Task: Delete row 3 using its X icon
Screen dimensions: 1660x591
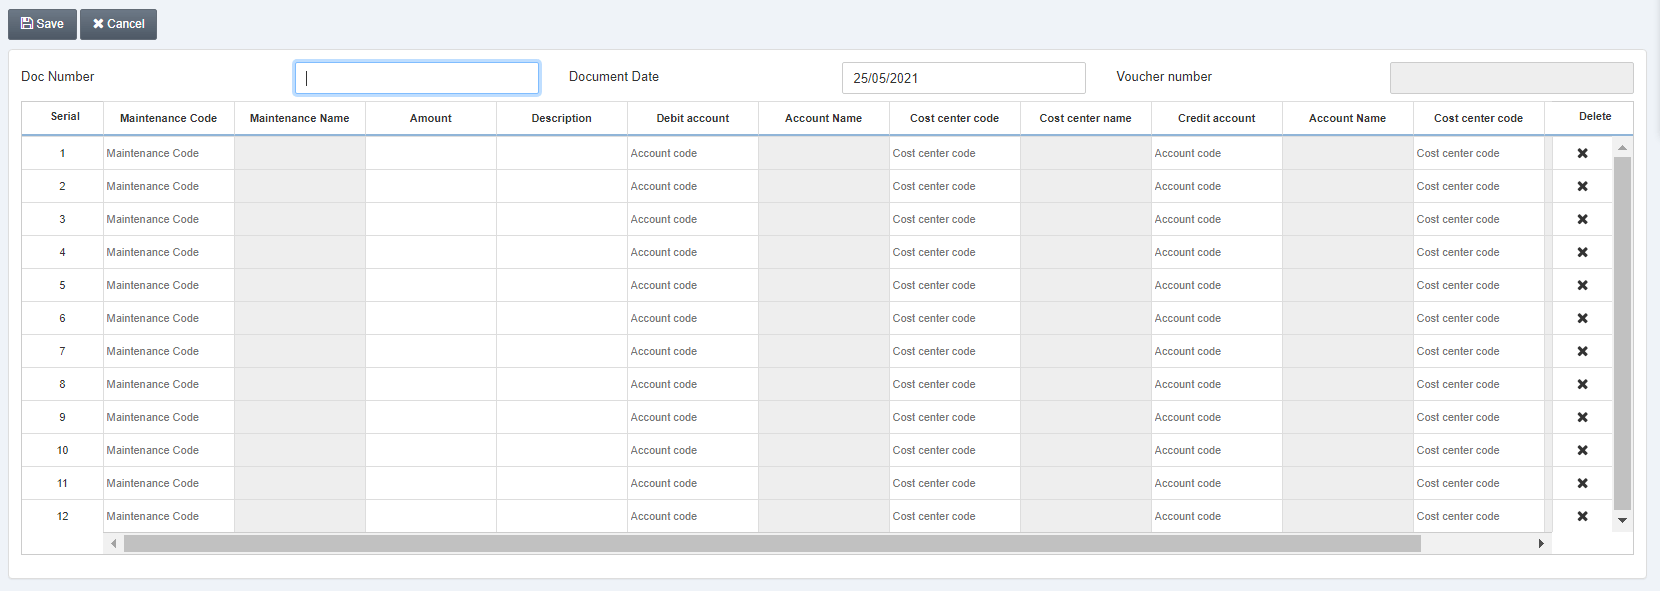Action: point(1582,219)
